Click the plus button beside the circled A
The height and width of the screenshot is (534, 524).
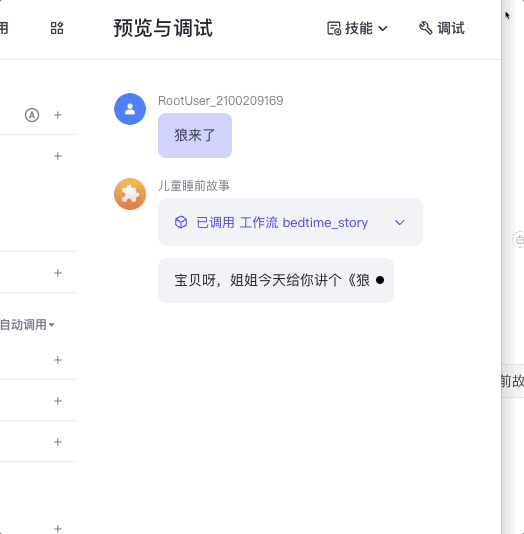click(58, 115)
